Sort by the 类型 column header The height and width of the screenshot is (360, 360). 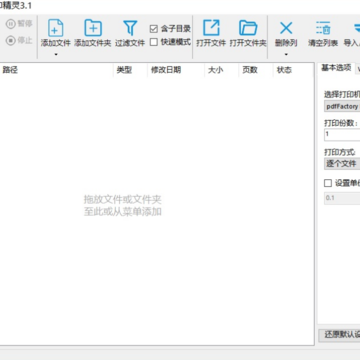coord(130,70)
